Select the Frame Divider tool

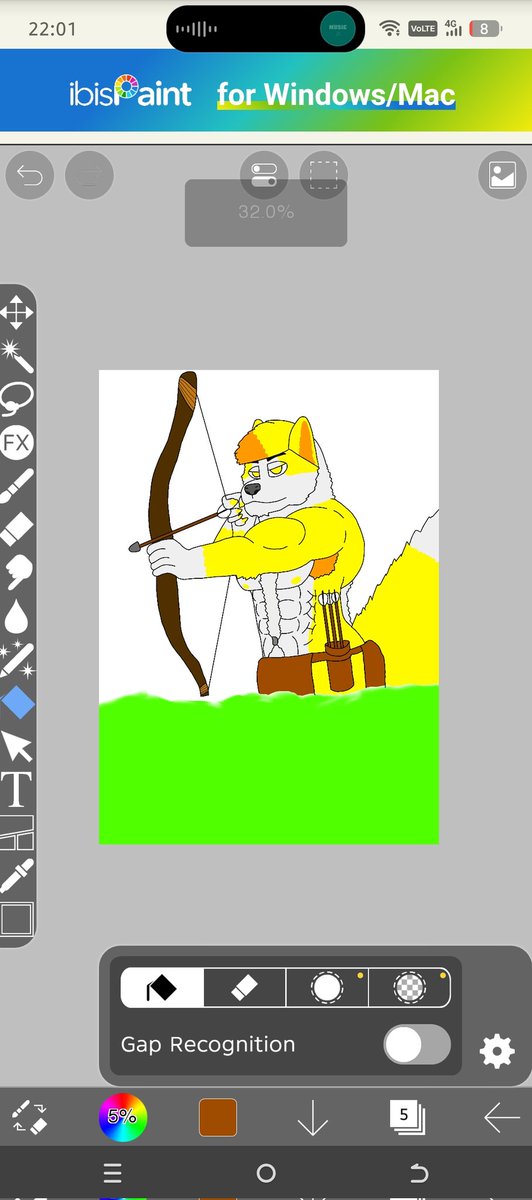pos(17,832)
